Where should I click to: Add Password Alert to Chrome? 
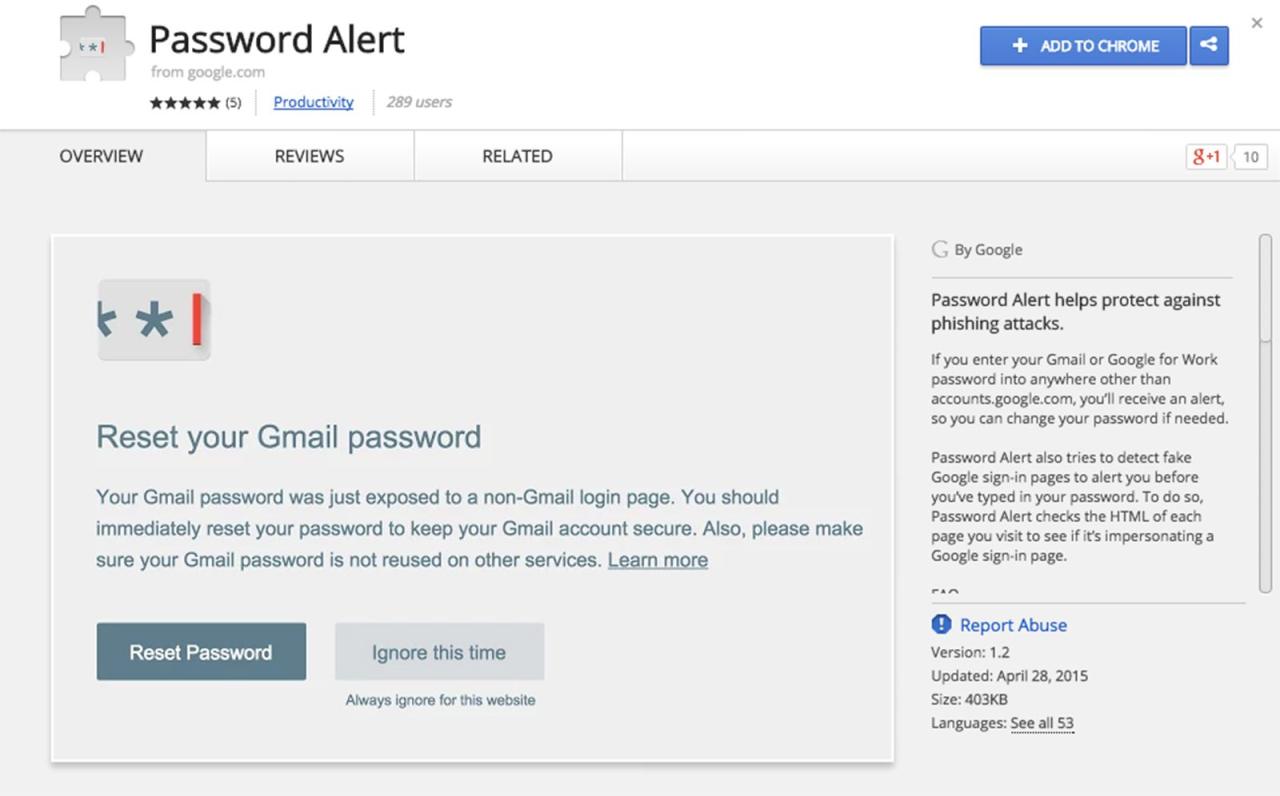1083,46
